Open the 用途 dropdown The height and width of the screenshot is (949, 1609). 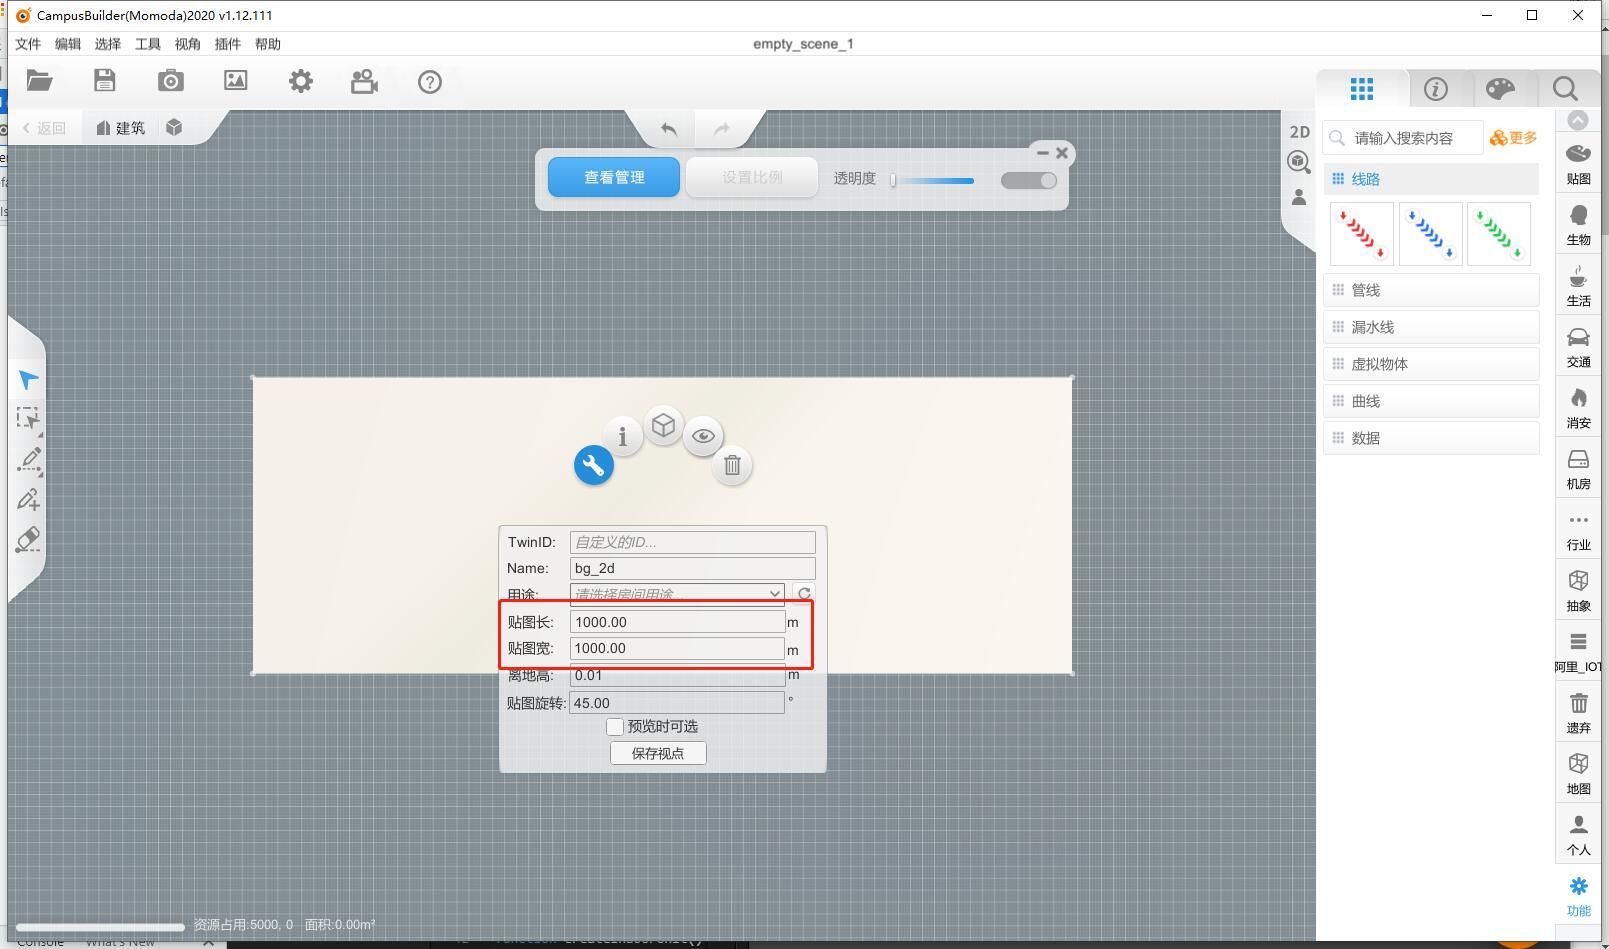pyautogui.click(x=677, y=593)
